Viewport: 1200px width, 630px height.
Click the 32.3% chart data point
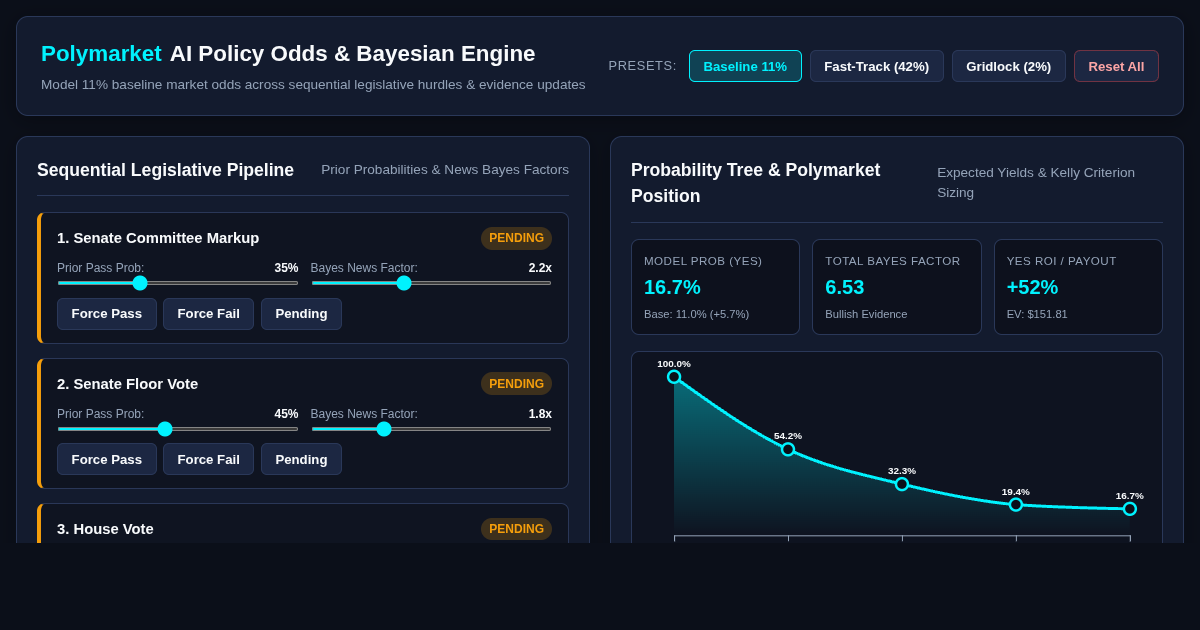(902, 484)
